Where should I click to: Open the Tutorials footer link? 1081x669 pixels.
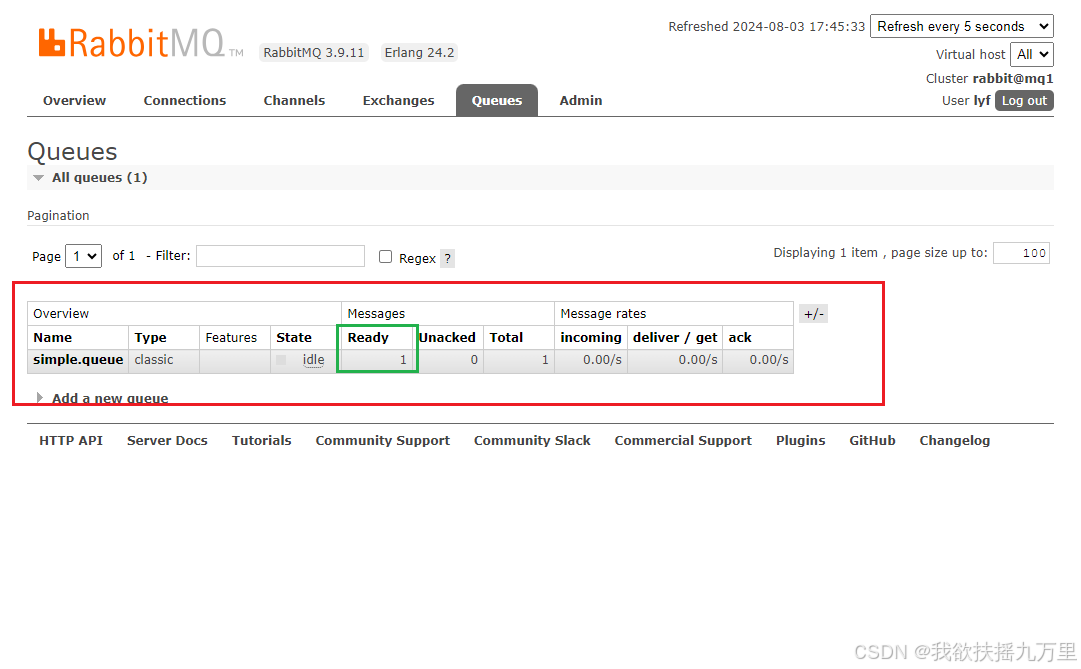click(261, 441)
